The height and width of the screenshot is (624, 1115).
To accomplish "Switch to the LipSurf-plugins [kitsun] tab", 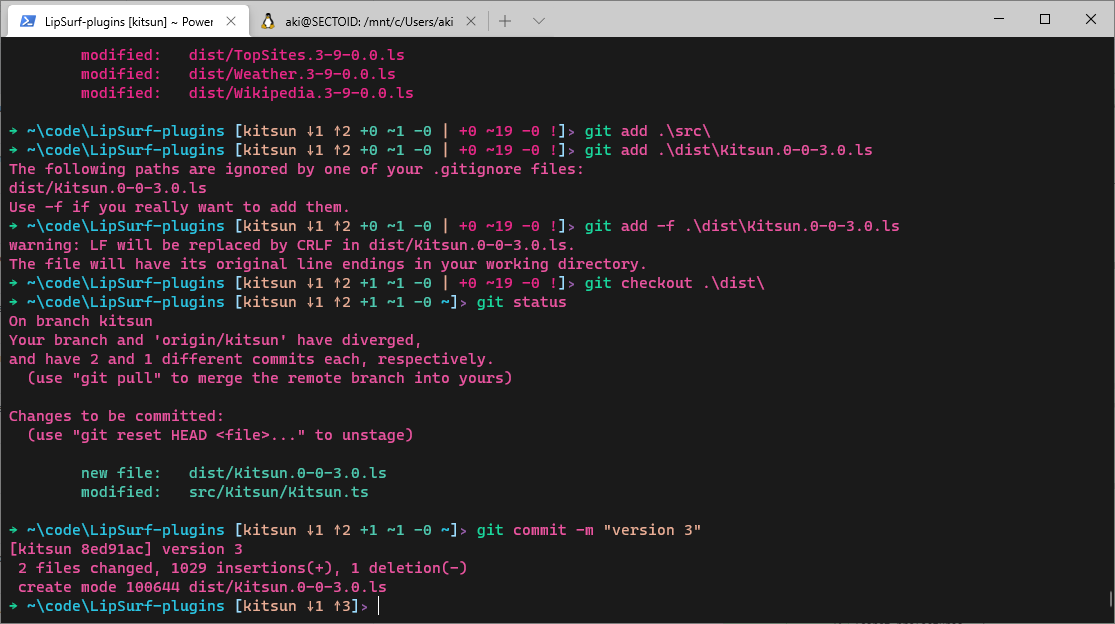I will click(x=128, y=20).
